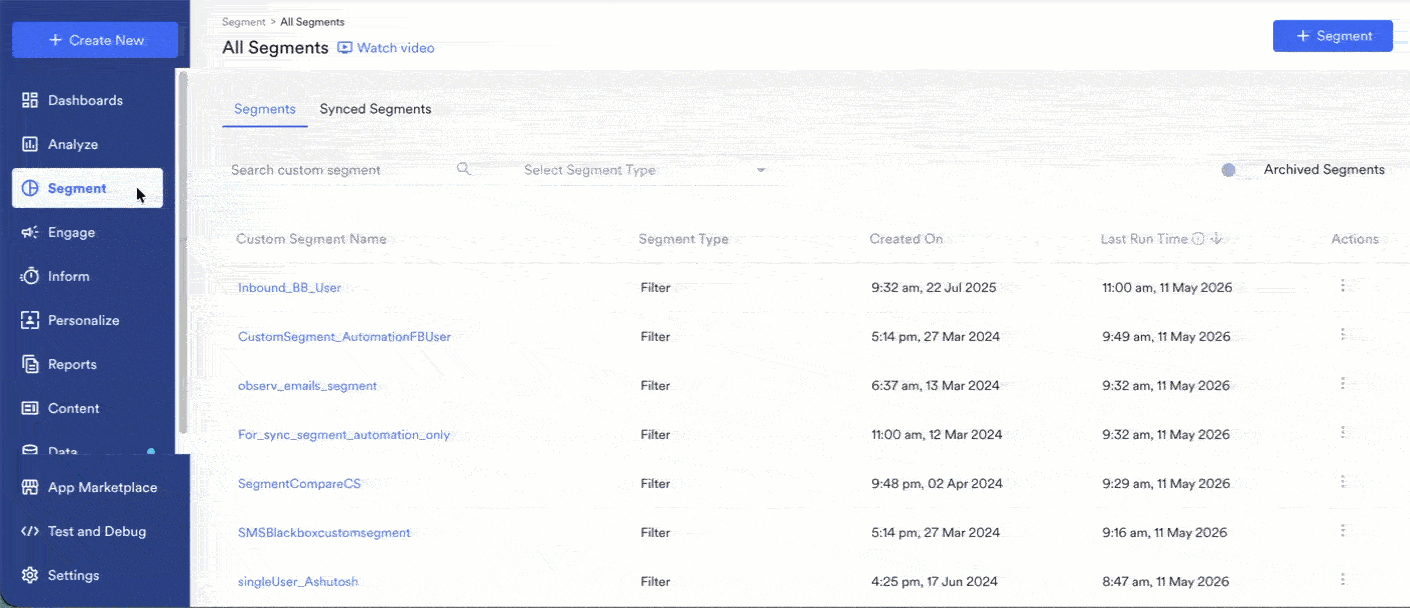This screenshot has width=1410, height=608.
Task: Click the 9:32 am, 22 Jul 2025 cell
Action: tap(934, 287)
